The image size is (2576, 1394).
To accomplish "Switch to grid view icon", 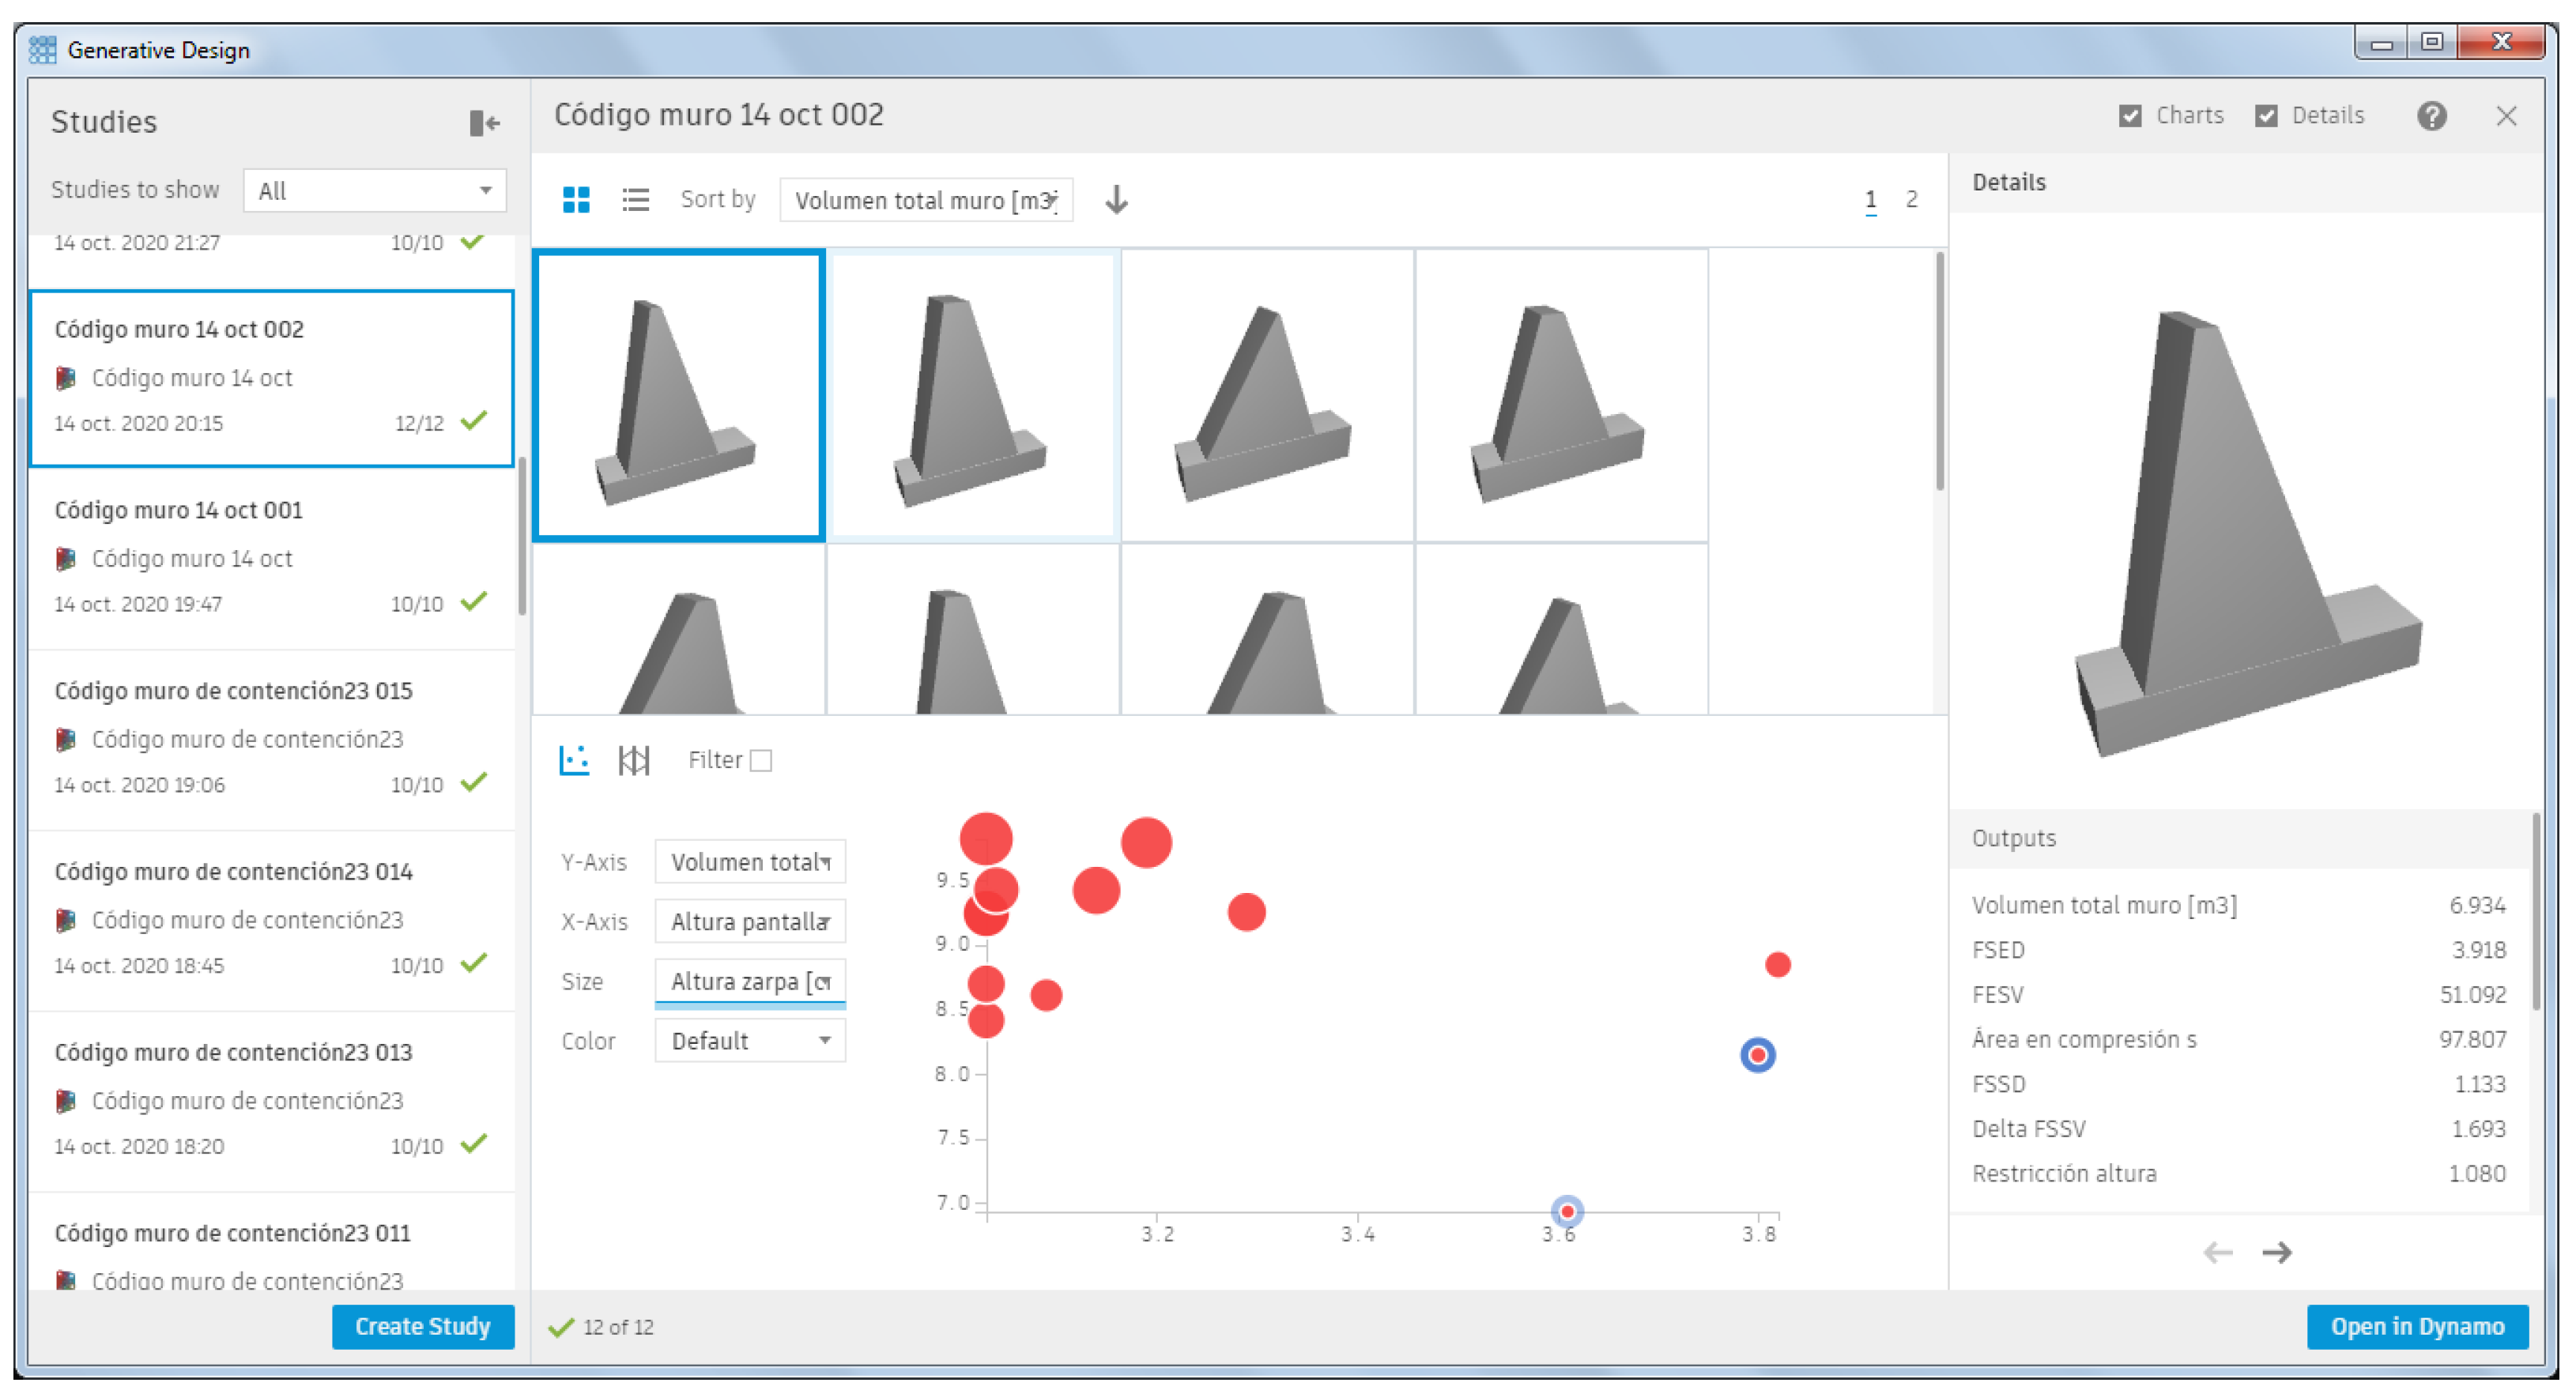I will (x=576, y=200).
